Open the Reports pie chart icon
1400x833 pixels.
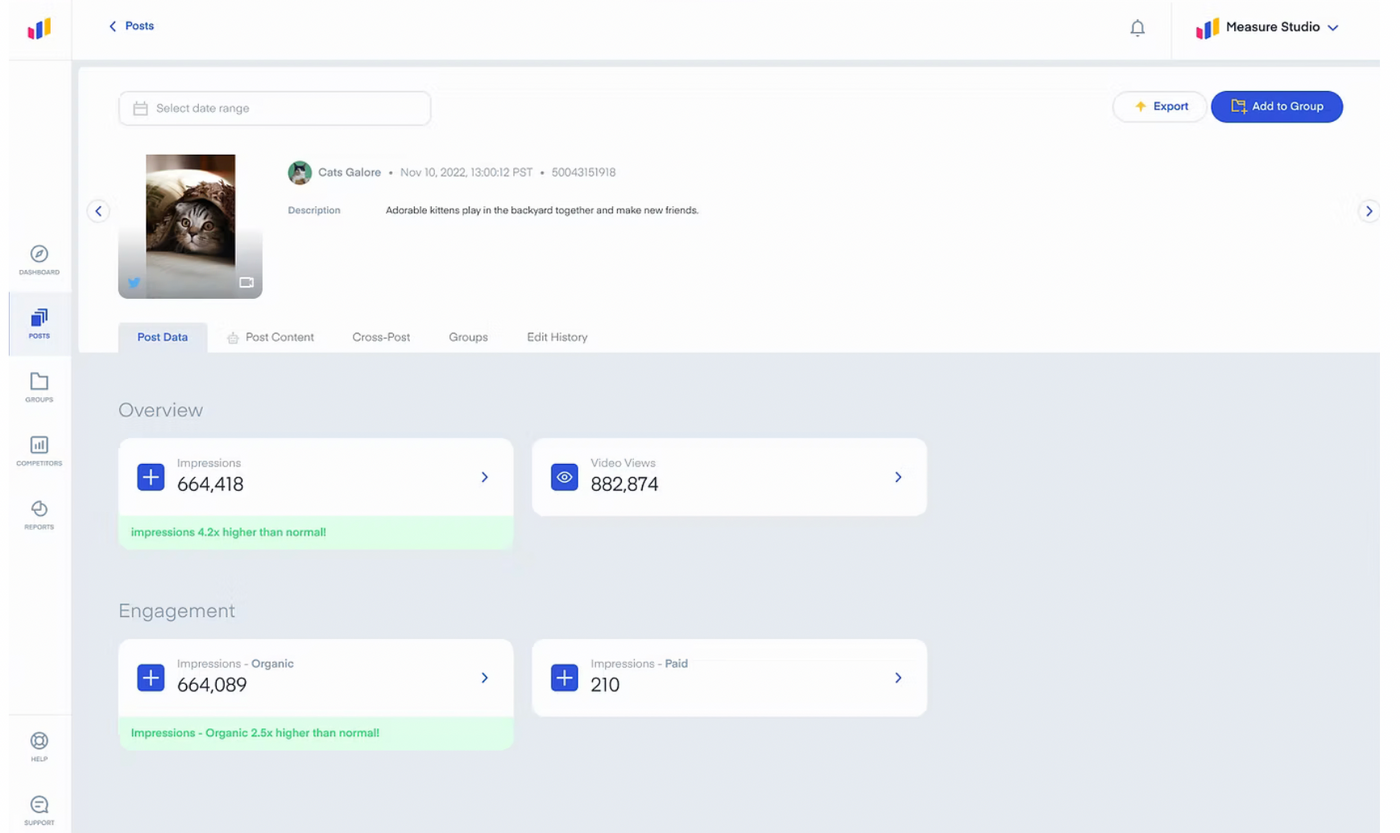[x=39, y=509]
